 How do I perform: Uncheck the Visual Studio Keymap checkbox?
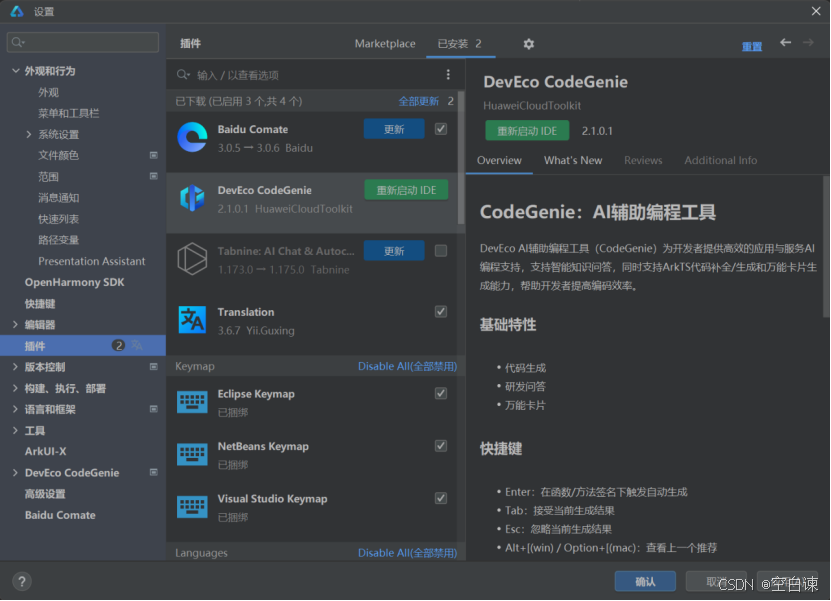click(440, 498)
